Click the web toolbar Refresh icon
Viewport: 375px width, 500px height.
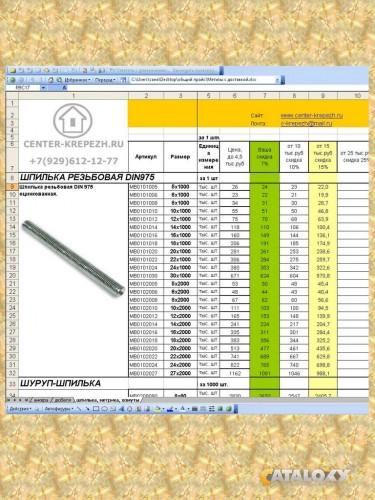[x=50, y=80]
